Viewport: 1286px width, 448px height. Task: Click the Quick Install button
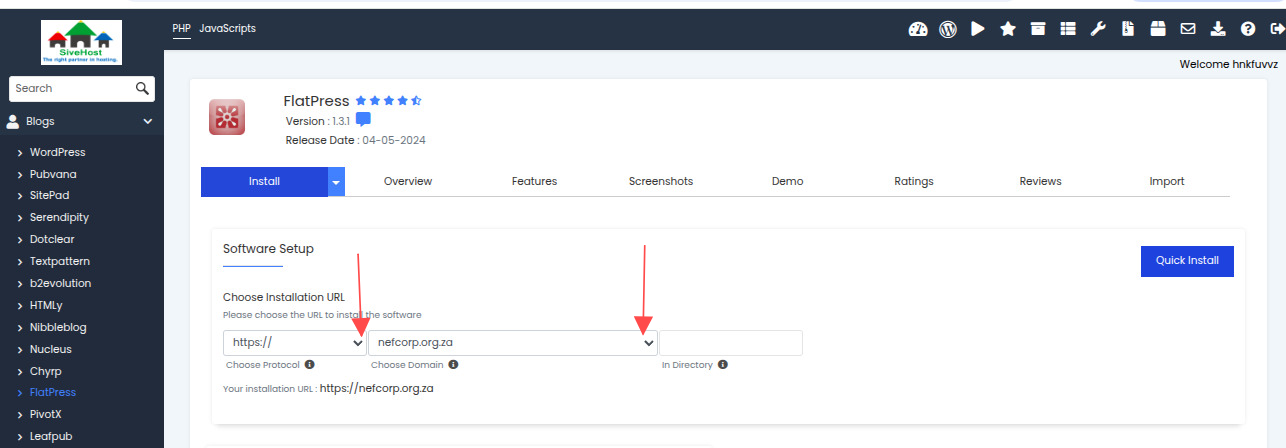pos(1187,261)
